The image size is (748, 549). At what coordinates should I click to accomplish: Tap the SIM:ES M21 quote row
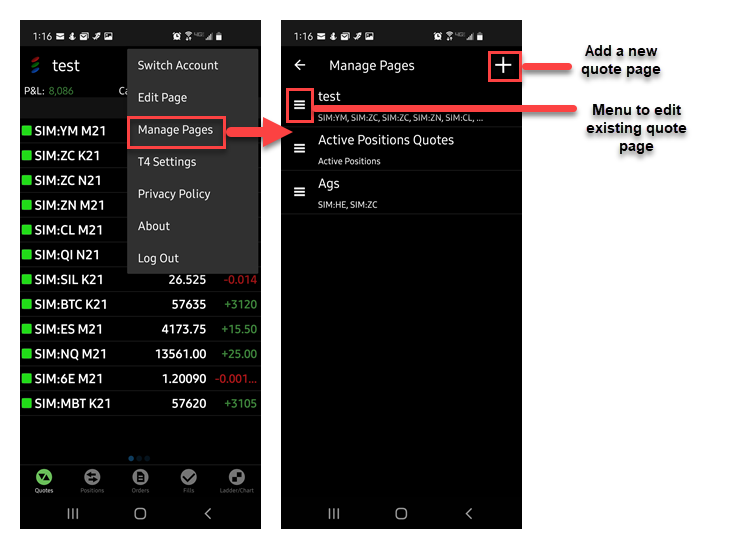(140, 329)
